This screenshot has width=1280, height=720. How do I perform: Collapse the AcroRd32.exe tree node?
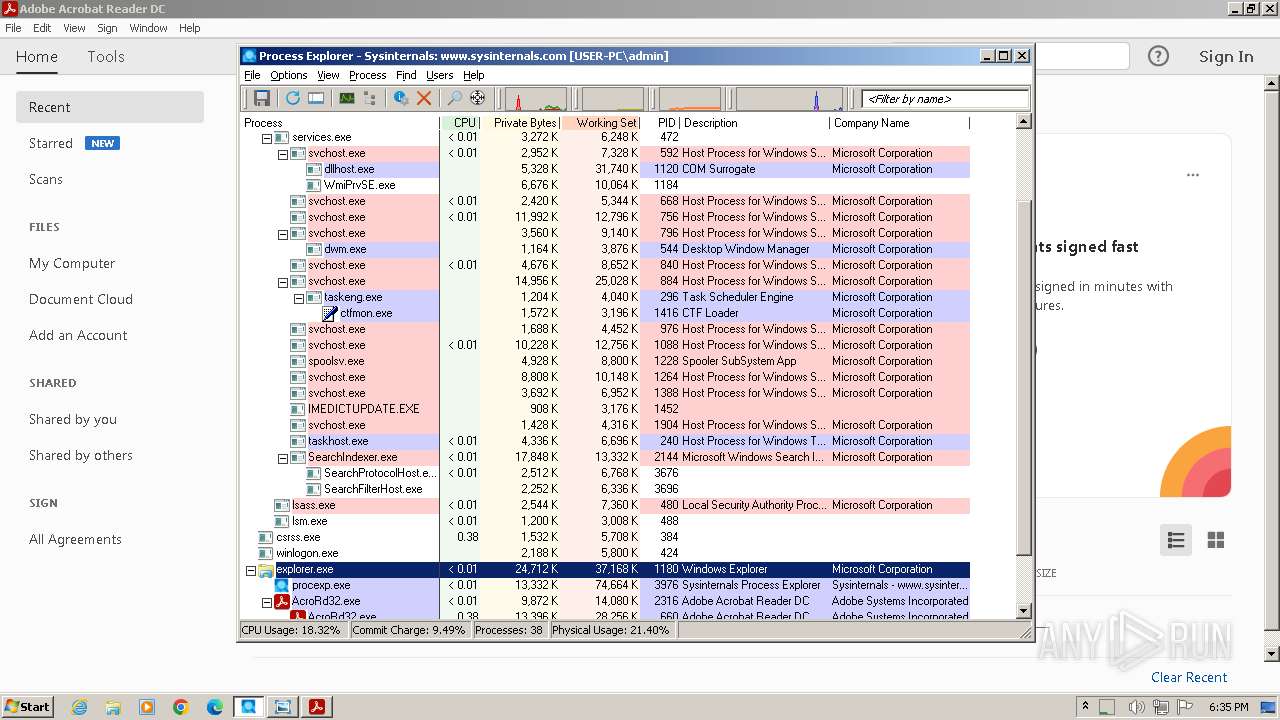click(x=267, y=602)
